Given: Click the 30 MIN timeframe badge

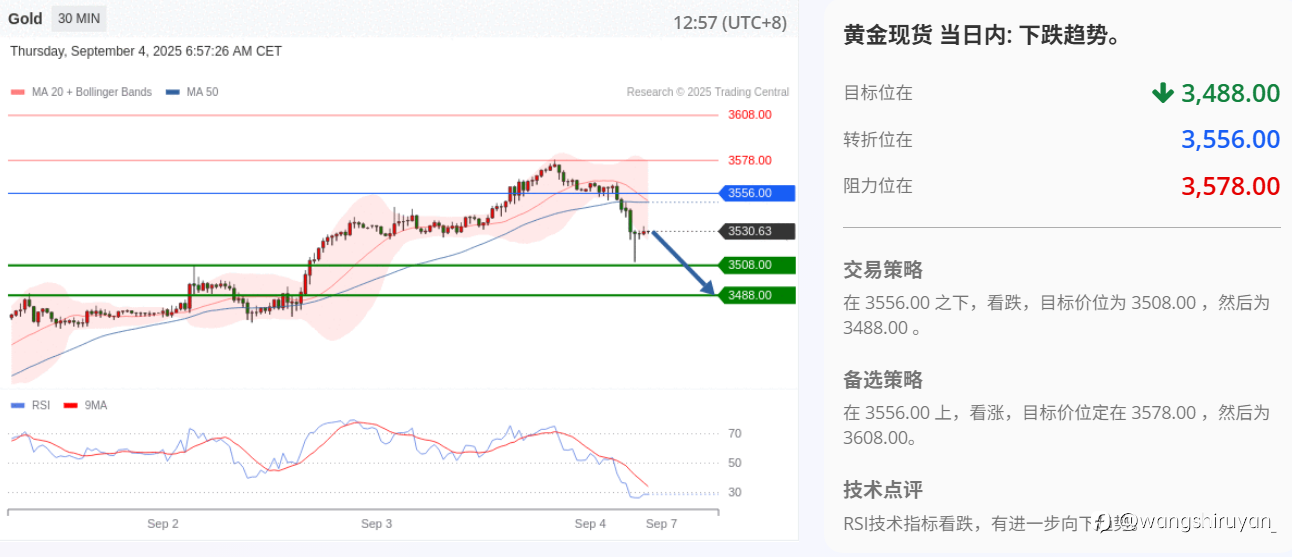Looking at the screenshot, I should click(78, 19).
